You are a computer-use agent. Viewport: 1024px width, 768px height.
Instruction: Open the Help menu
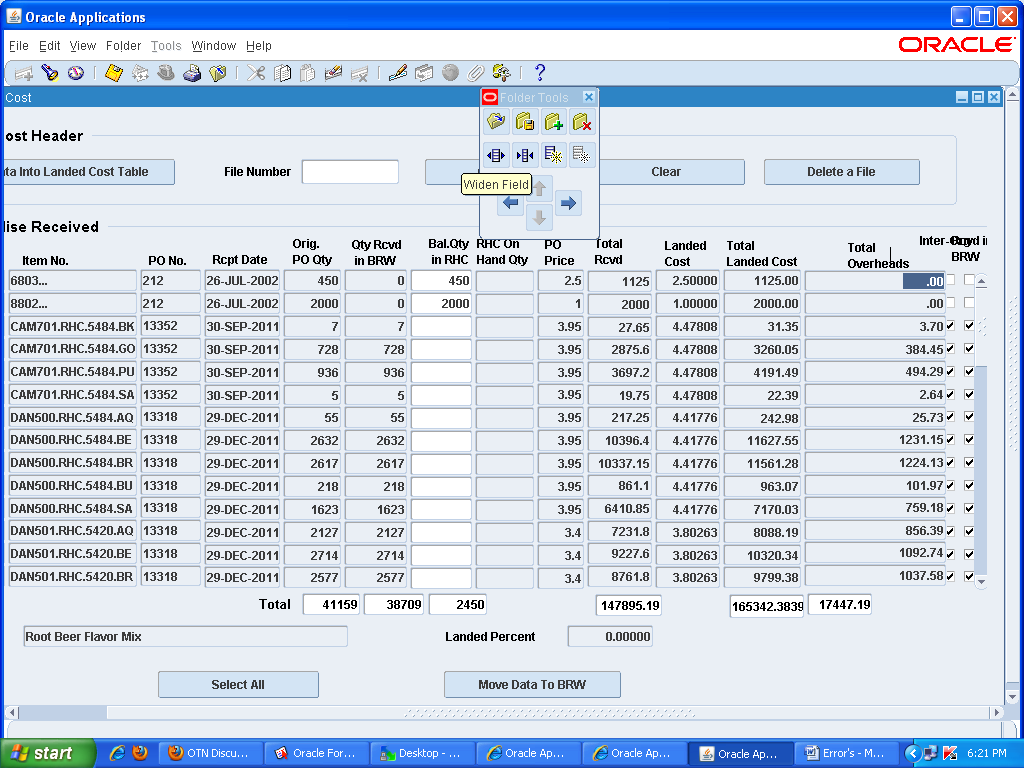pos(259,46)
